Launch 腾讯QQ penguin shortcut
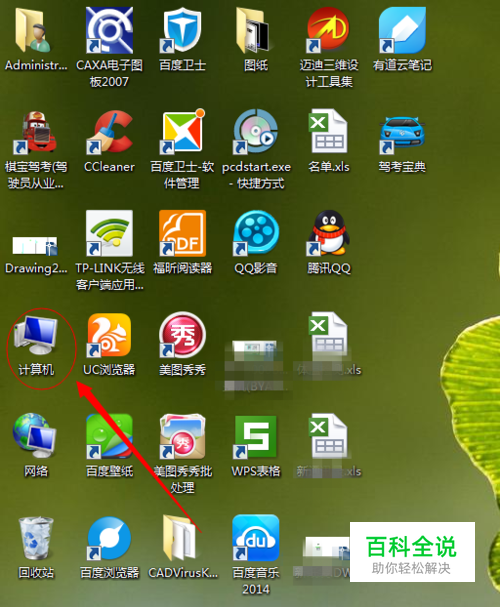Viewport: 500px width, 607px height. tap(328, 233)
